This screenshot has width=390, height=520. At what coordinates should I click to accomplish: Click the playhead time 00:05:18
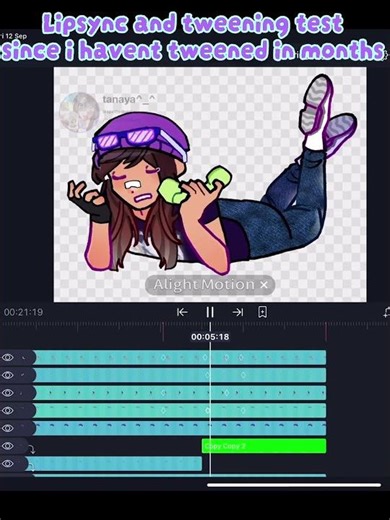click(210, 337)
